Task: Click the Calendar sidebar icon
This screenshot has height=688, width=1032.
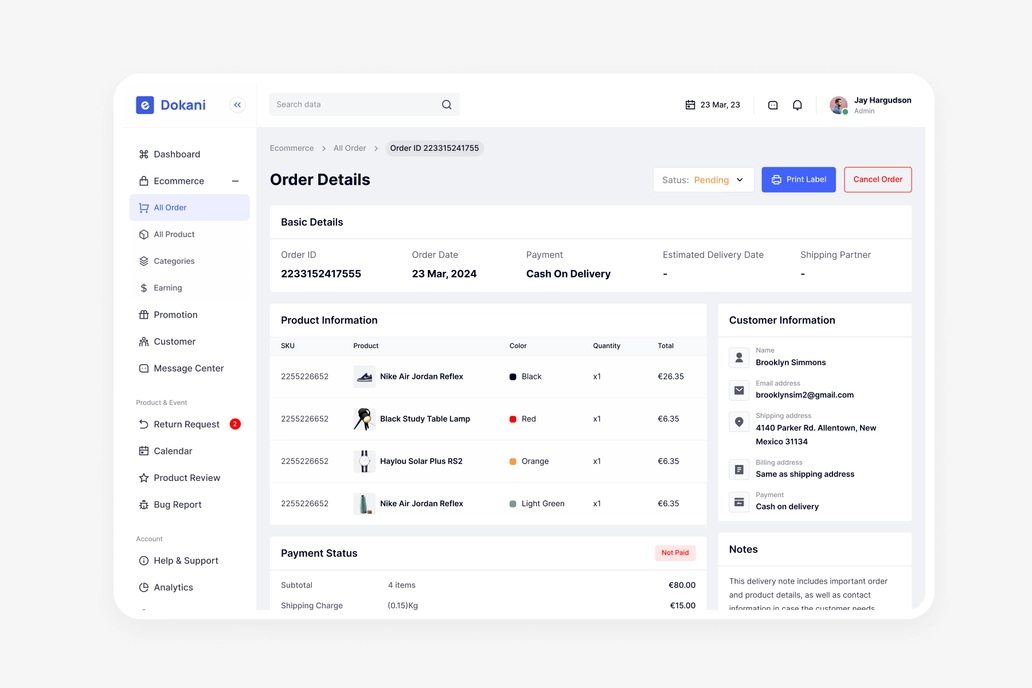Action: pyautogui.click(x=143, y=451)
